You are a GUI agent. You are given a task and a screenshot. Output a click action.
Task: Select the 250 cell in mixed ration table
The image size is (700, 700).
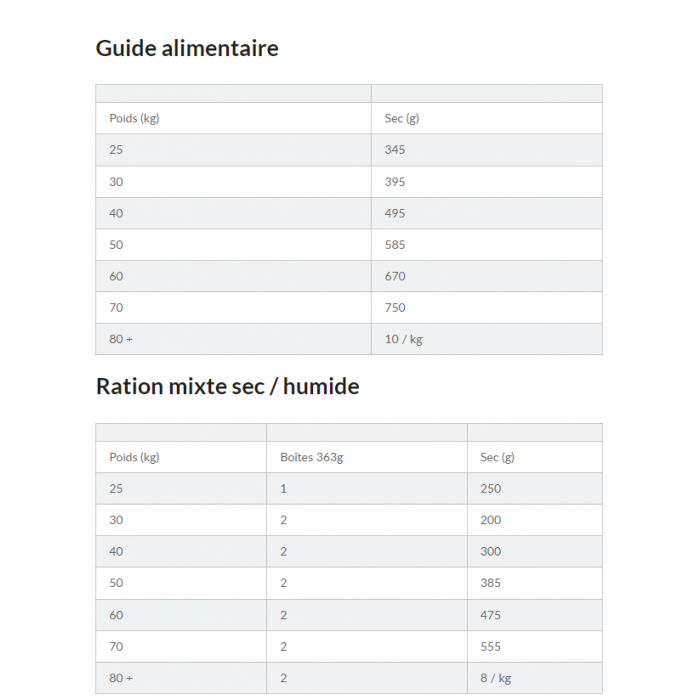pos(490,489)
